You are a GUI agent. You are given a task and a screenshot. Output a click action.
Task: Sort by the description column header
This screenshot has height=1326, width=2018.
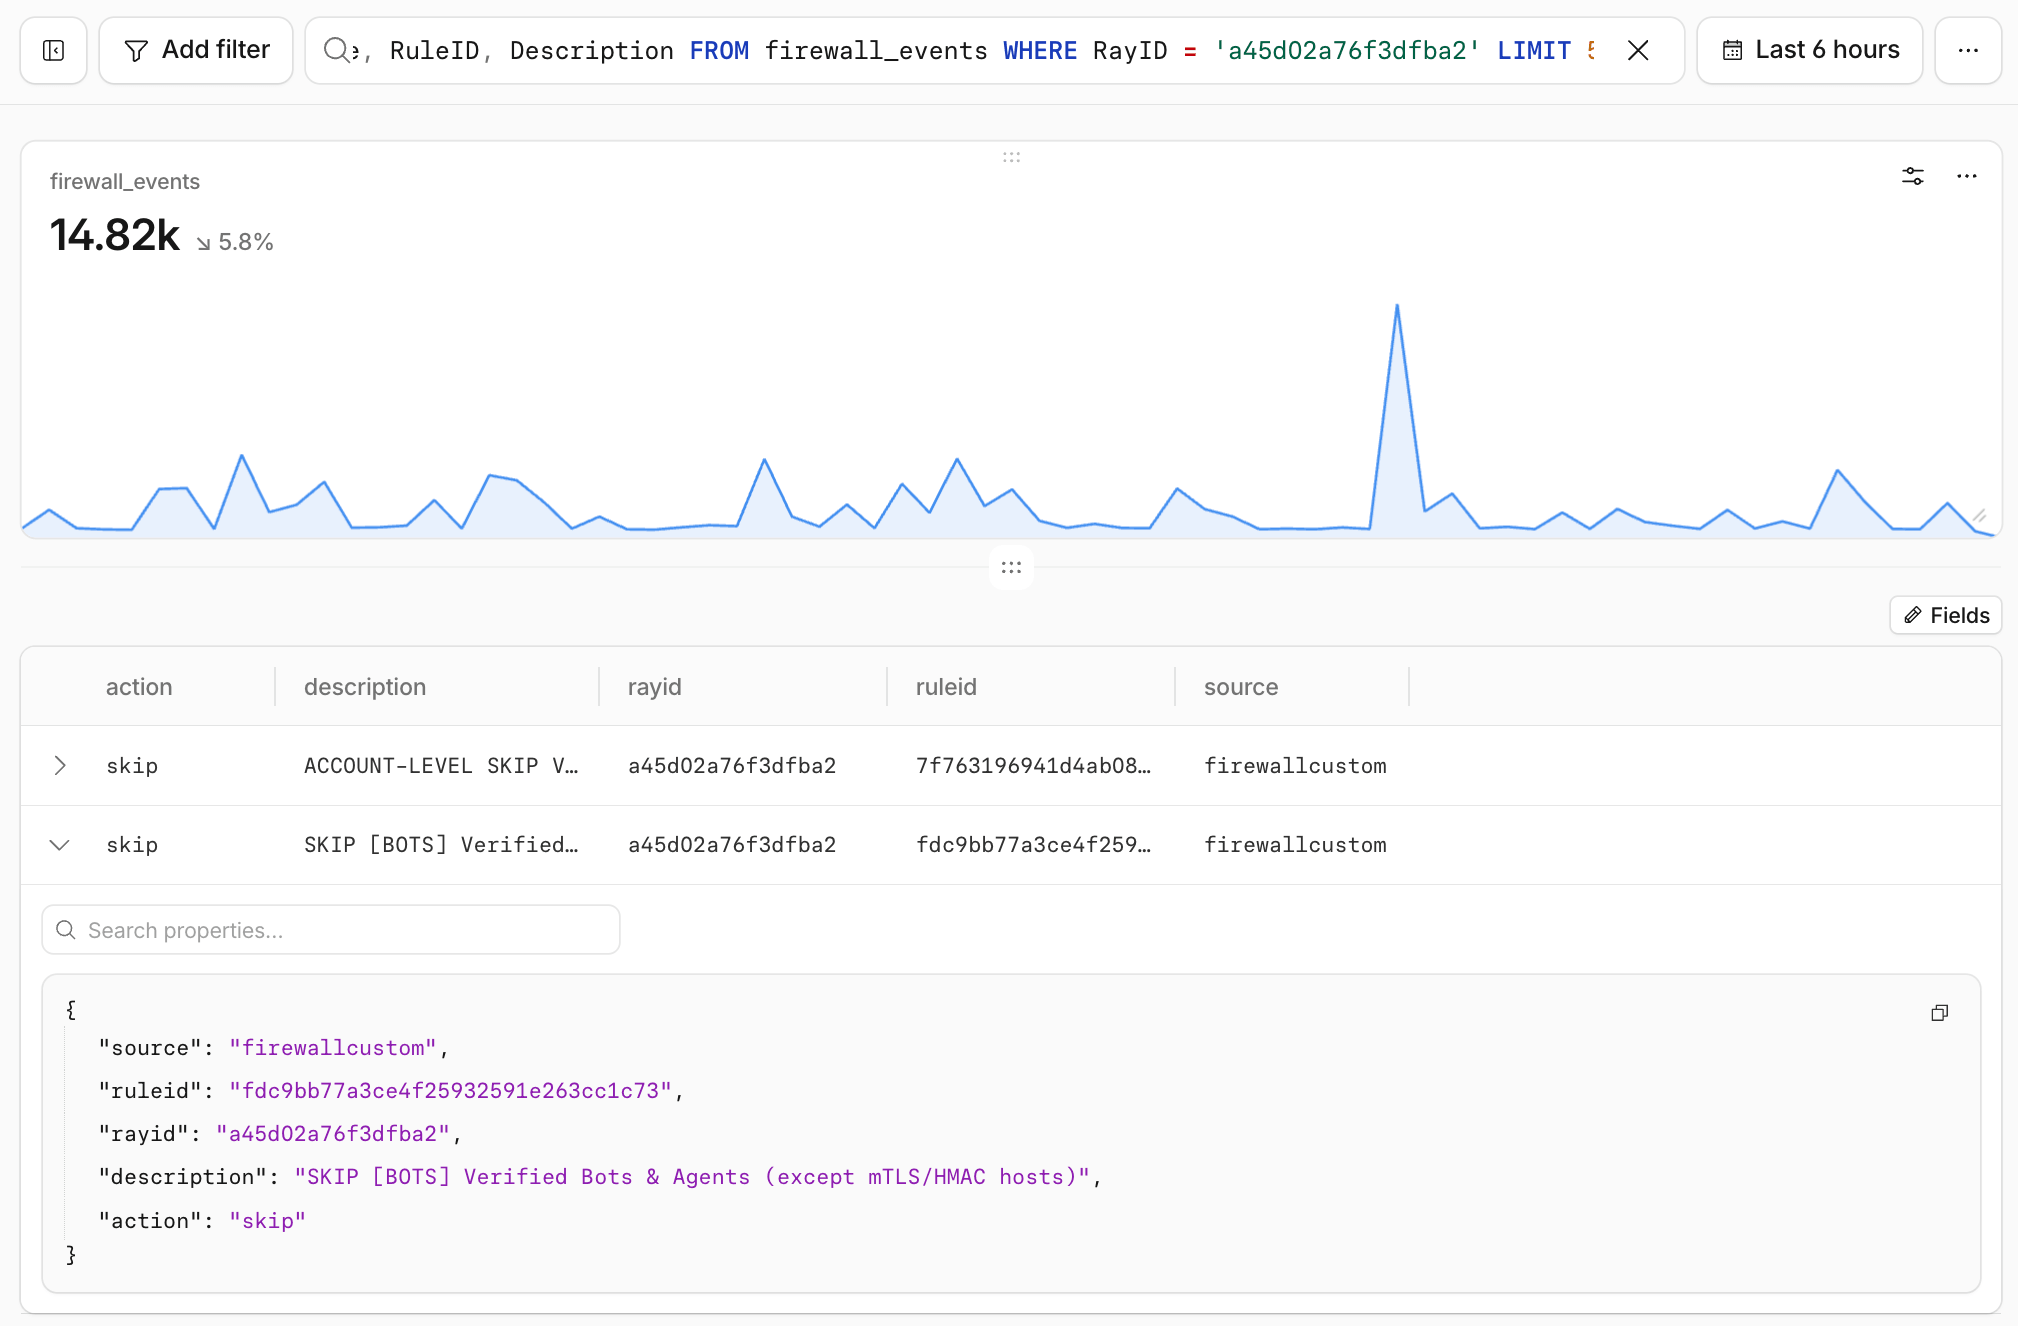[365, 687]
